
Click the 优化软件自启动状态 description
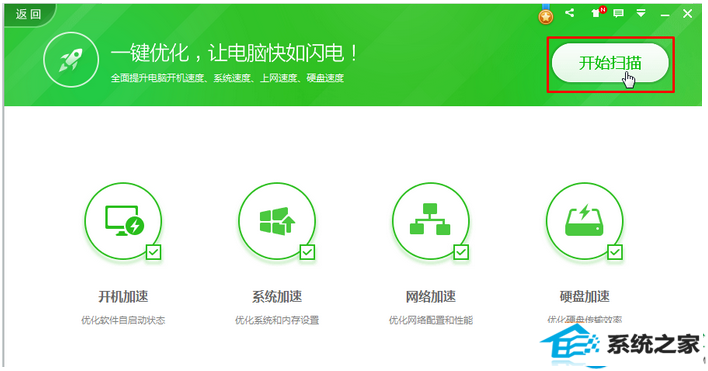123,320
